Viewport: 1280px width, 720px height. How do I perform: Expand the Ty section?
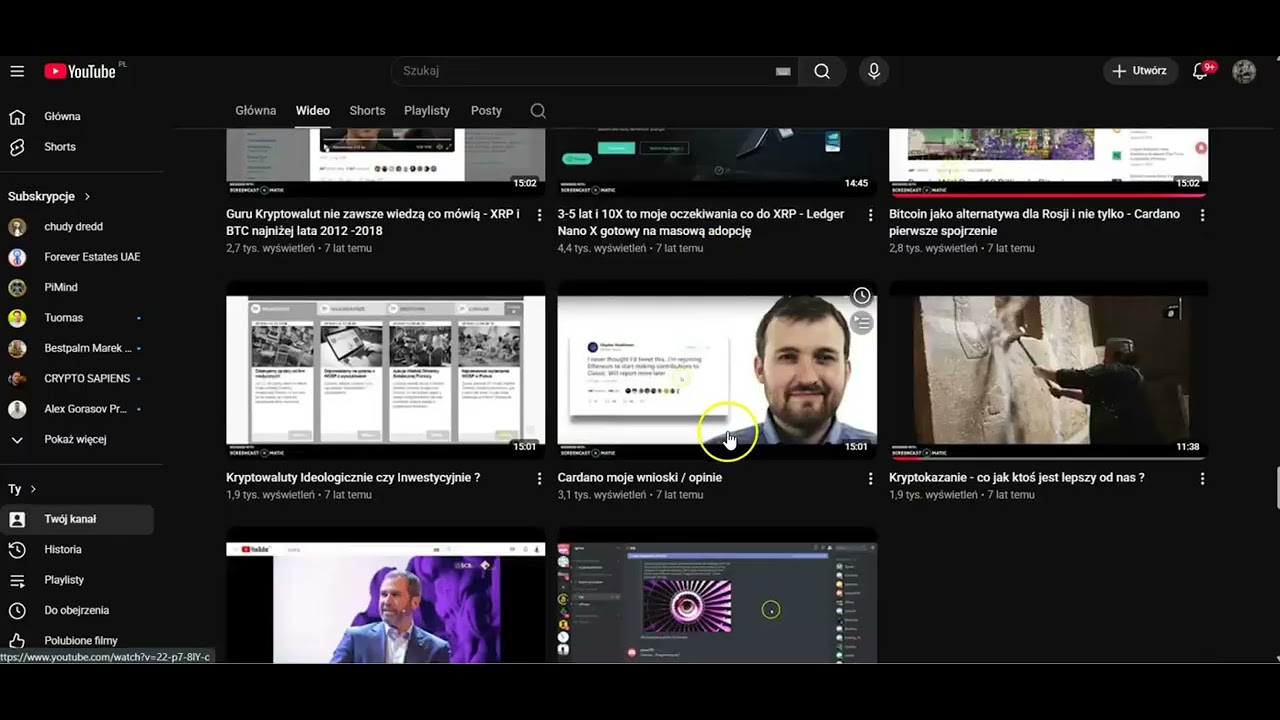click(22, 489)
